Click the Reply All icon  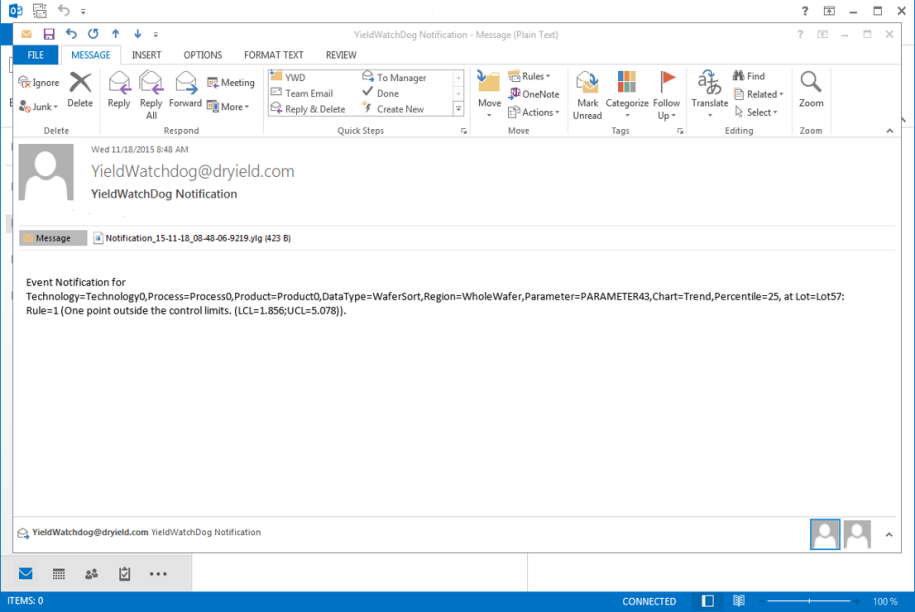(151, 94)
